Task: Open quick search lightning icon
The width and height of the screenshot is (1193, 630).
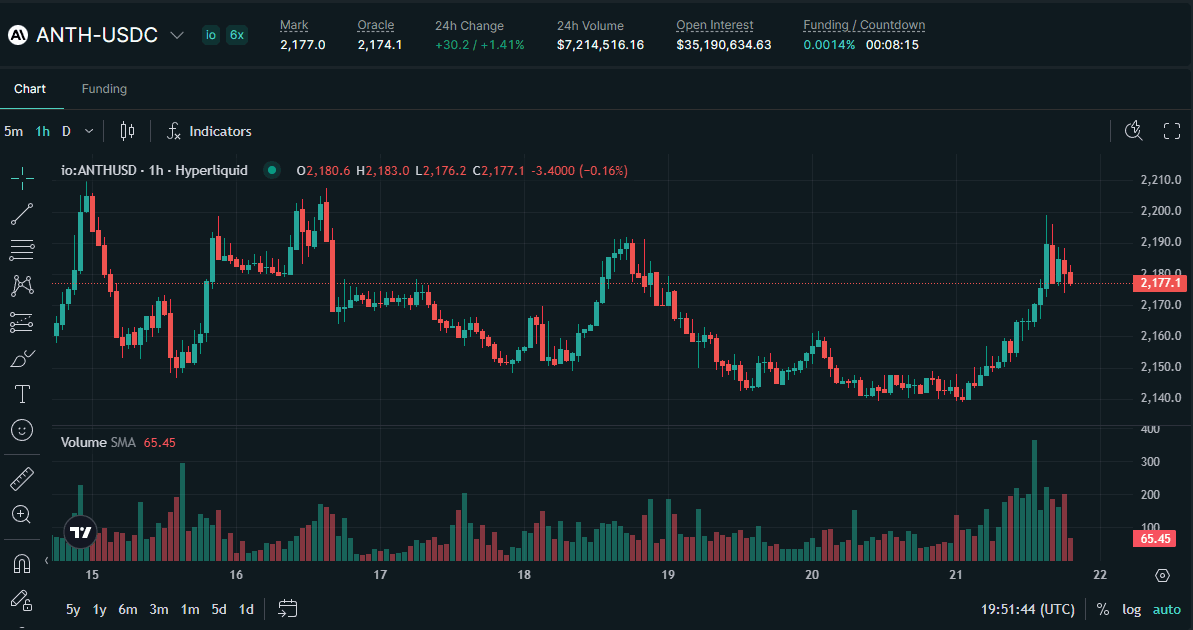Action: click(x=1134, y=131)
